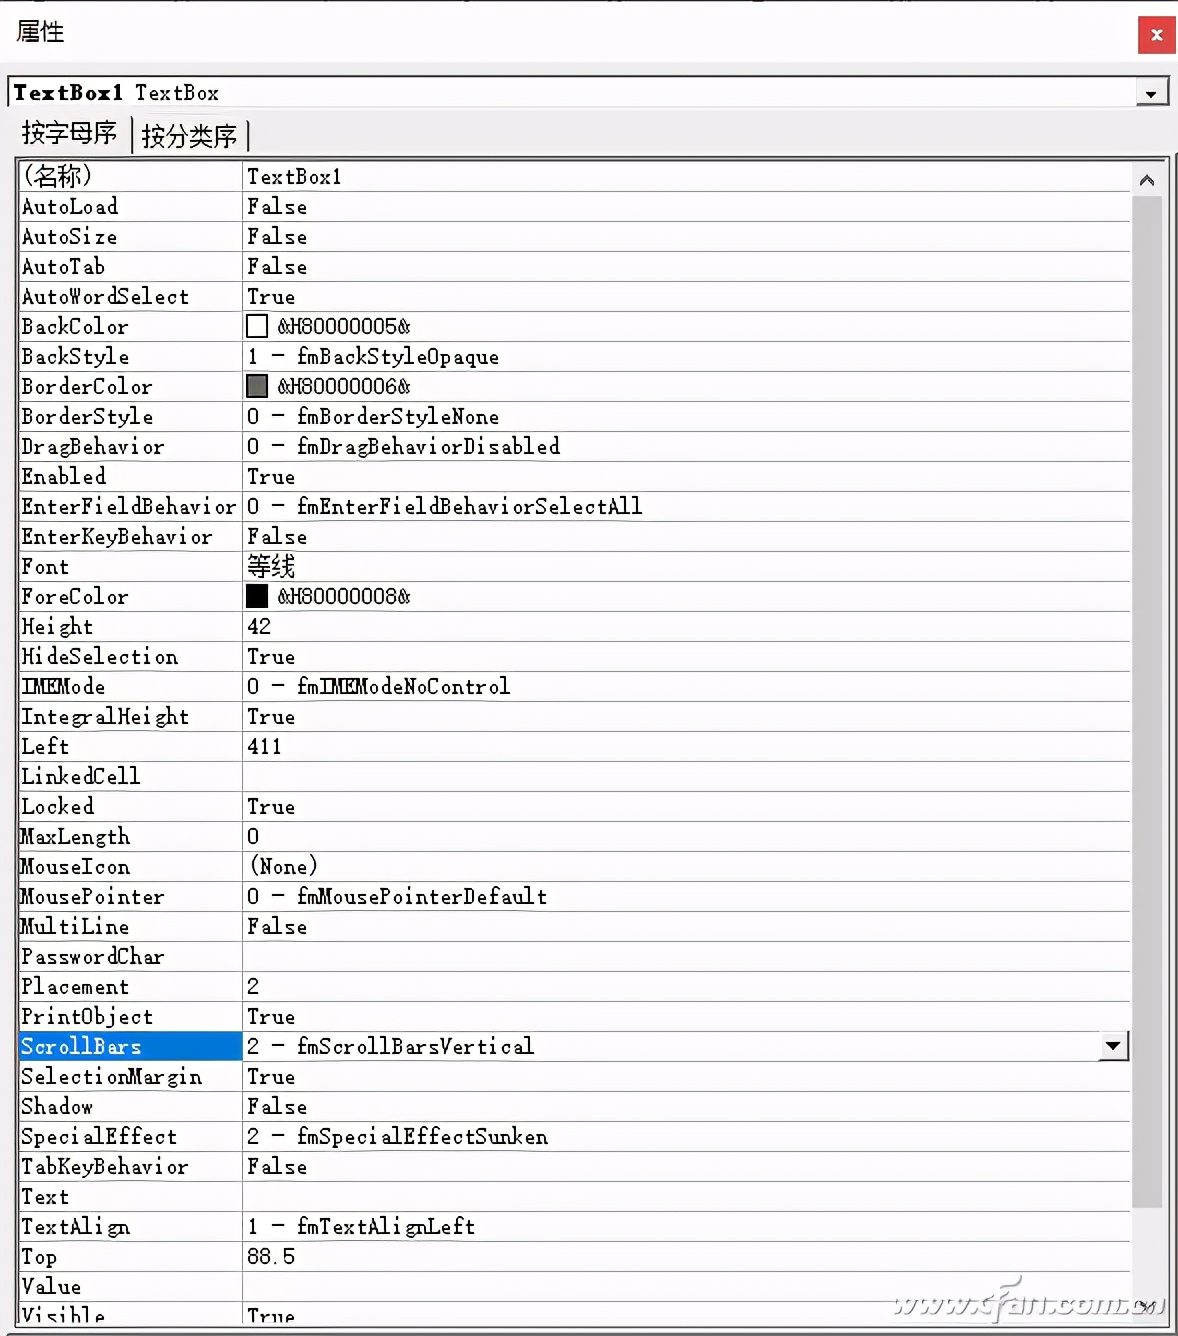Viewport: 1178px width, 1336px height.
Task: Select the Shadow property name
Action: pos(57,1106)
